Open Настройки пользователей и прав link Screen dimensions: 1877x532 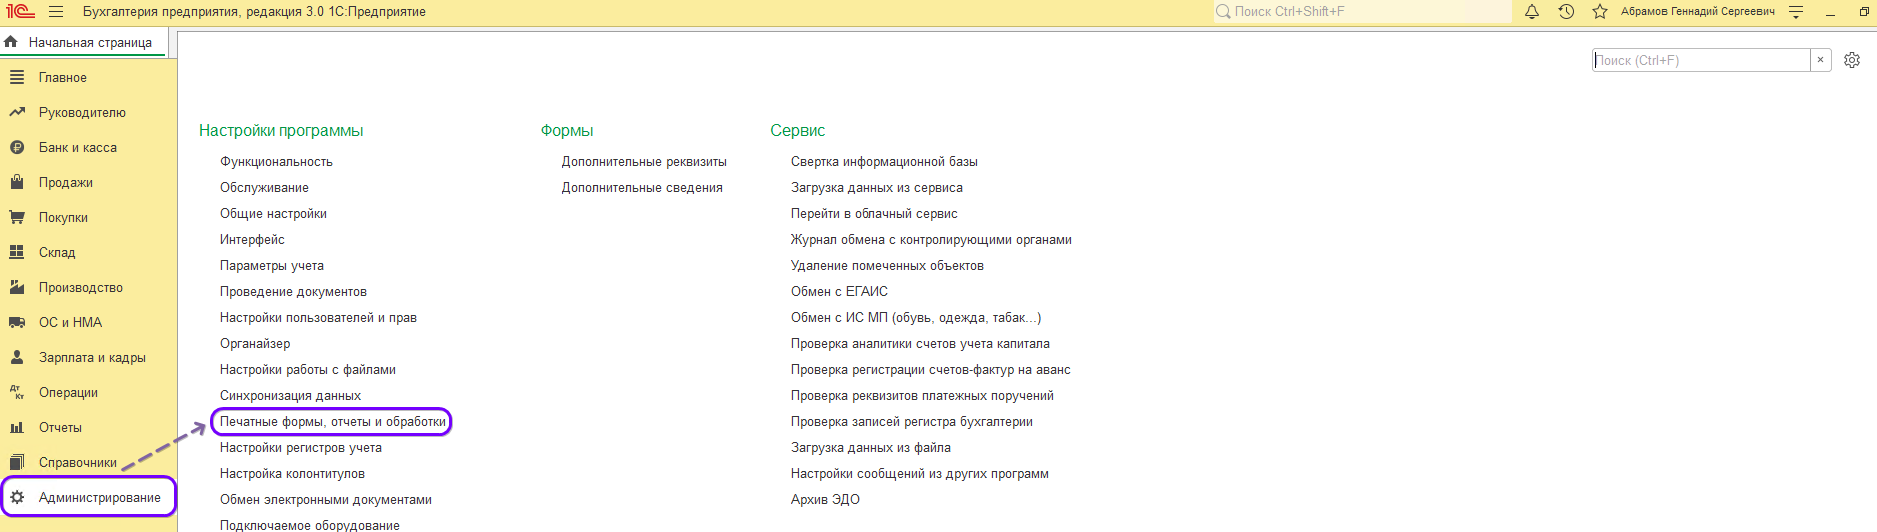pos(318,317)
